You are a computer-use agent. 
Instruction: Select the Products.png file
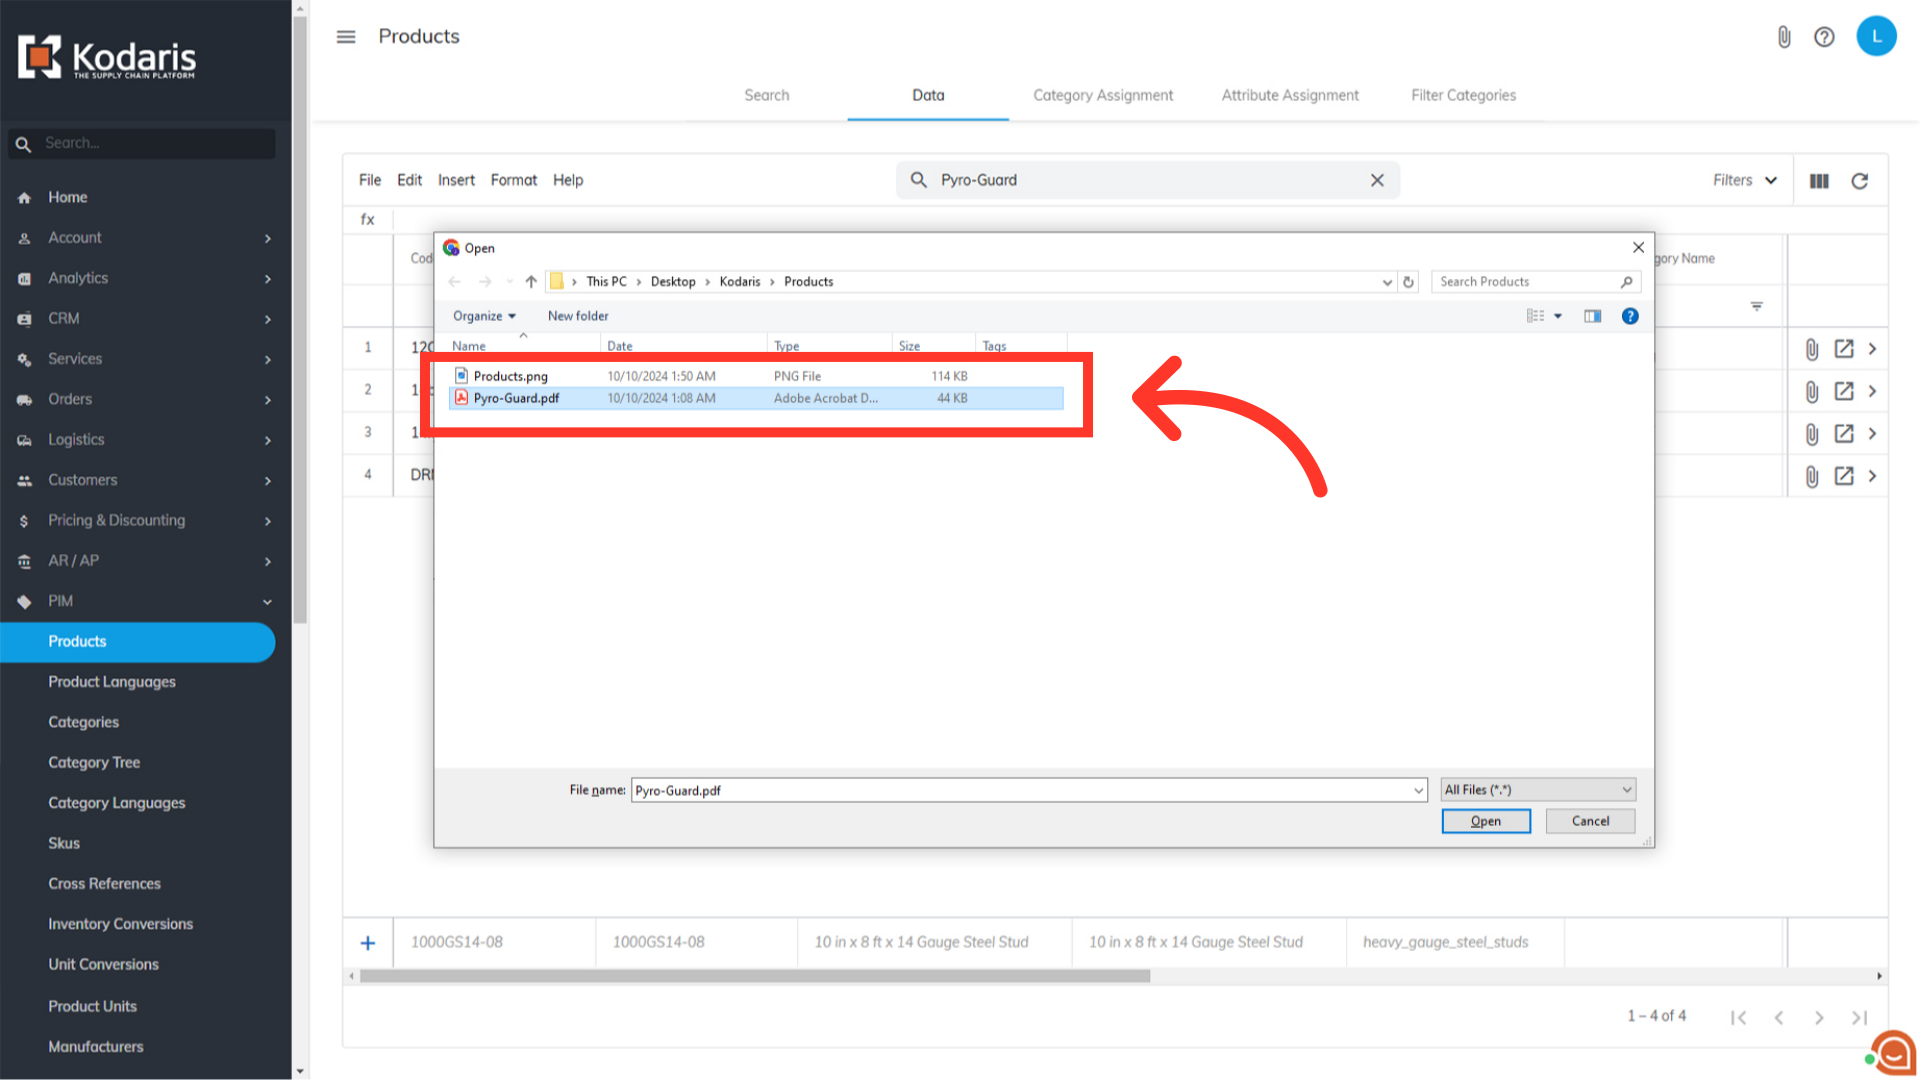tap(510, 376)
